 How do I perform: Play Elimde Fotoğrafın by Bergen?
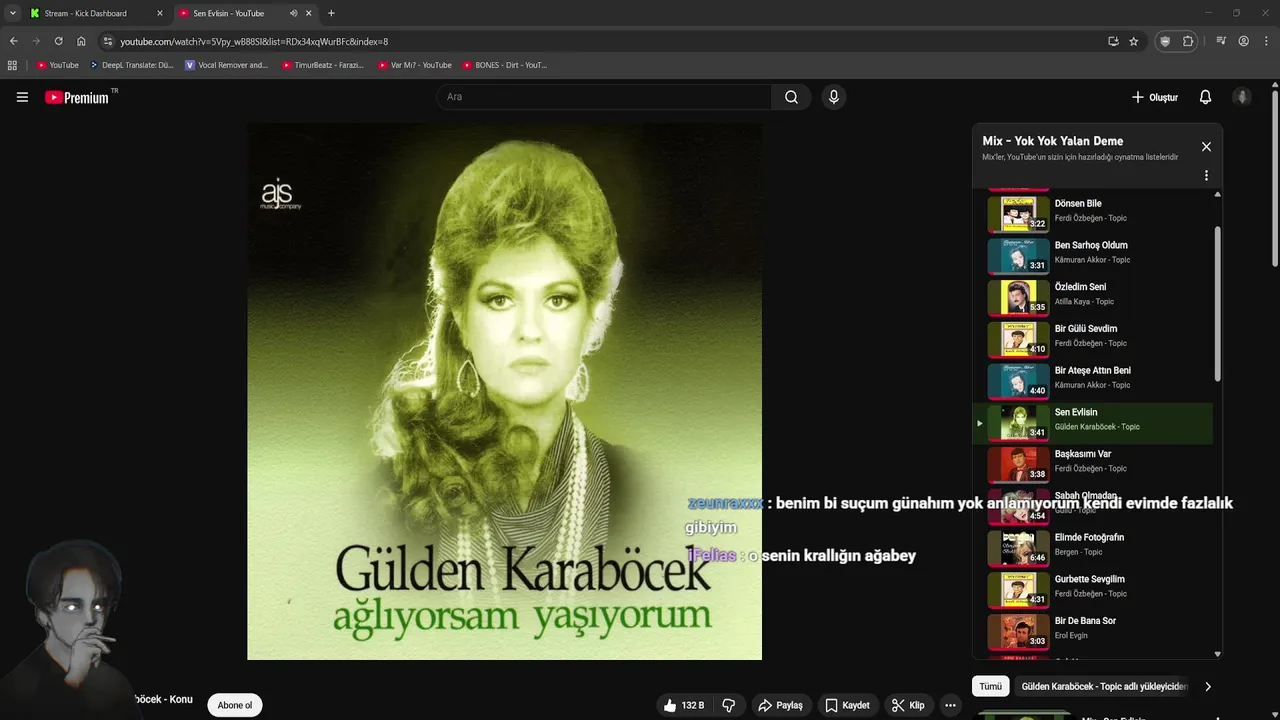click(x=1093, y=548)
